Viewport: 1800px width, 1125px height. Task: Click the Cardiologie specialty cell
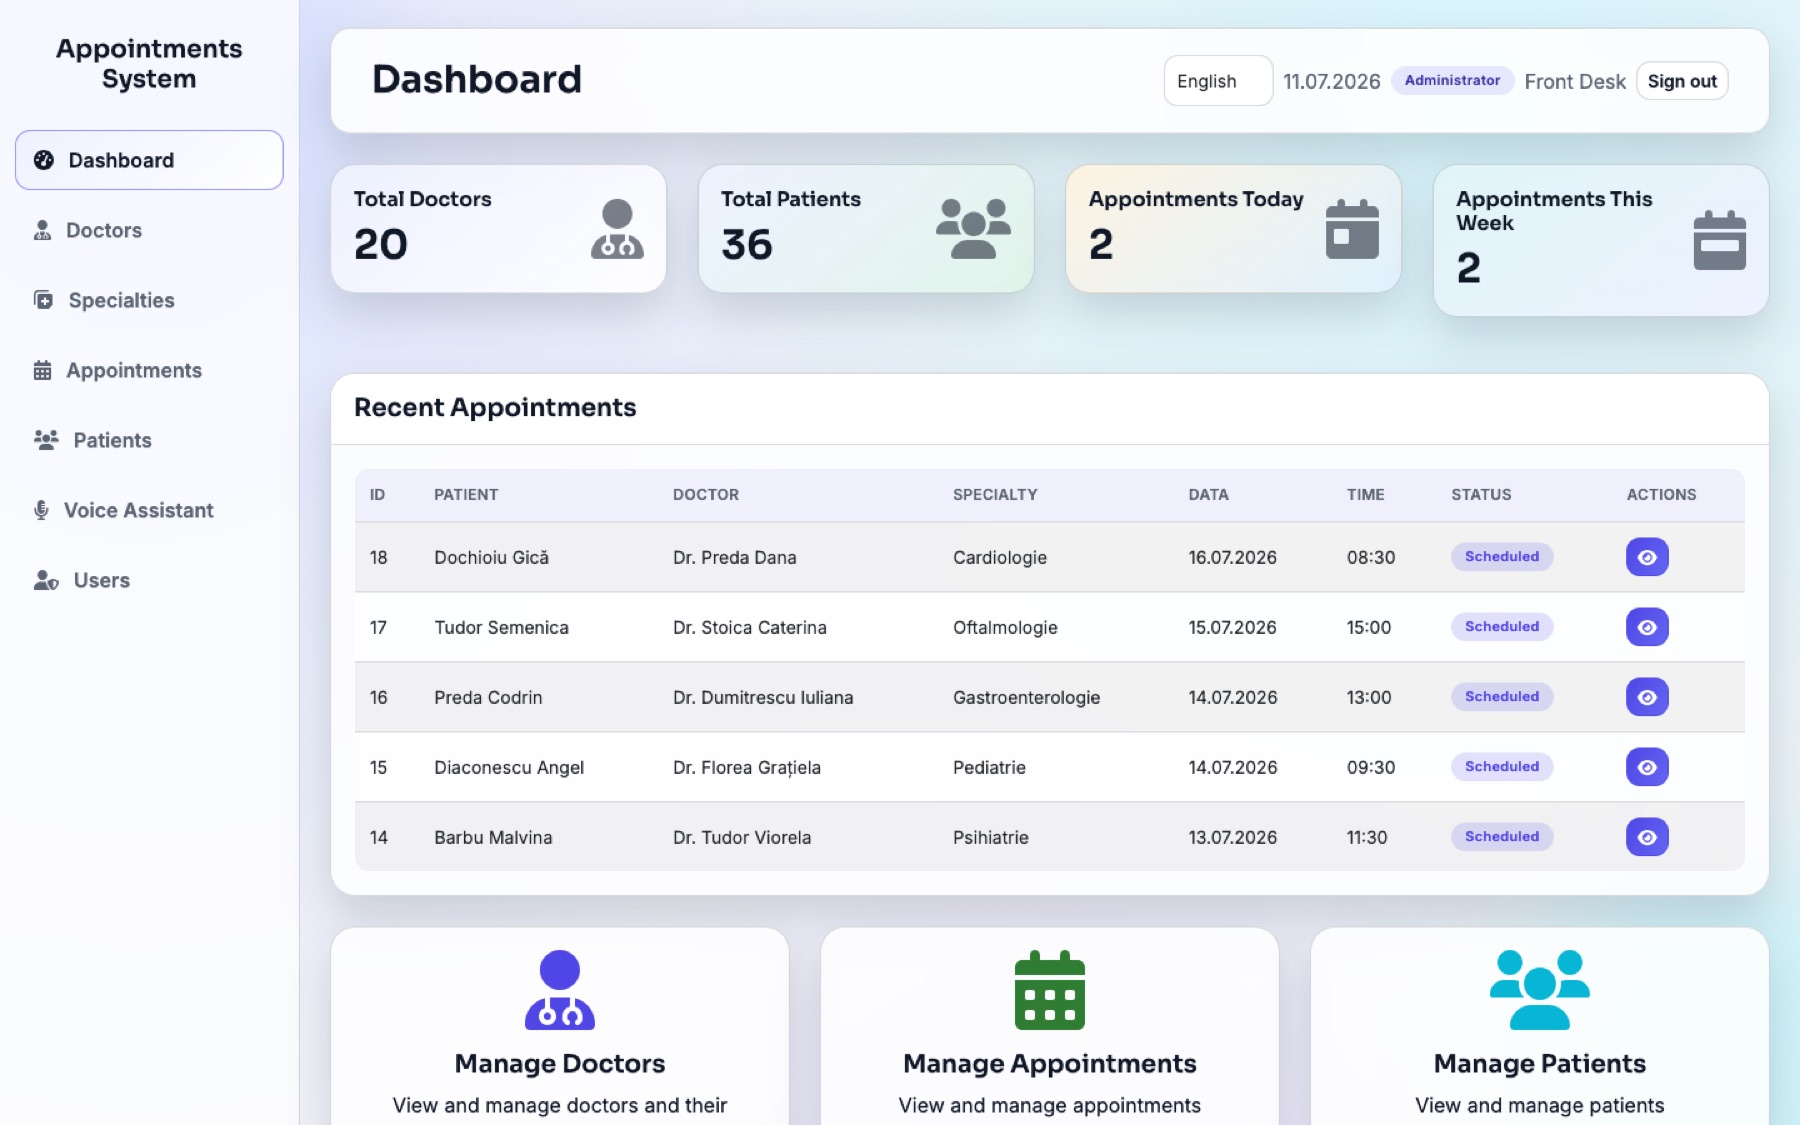[x=1000, y=558]
